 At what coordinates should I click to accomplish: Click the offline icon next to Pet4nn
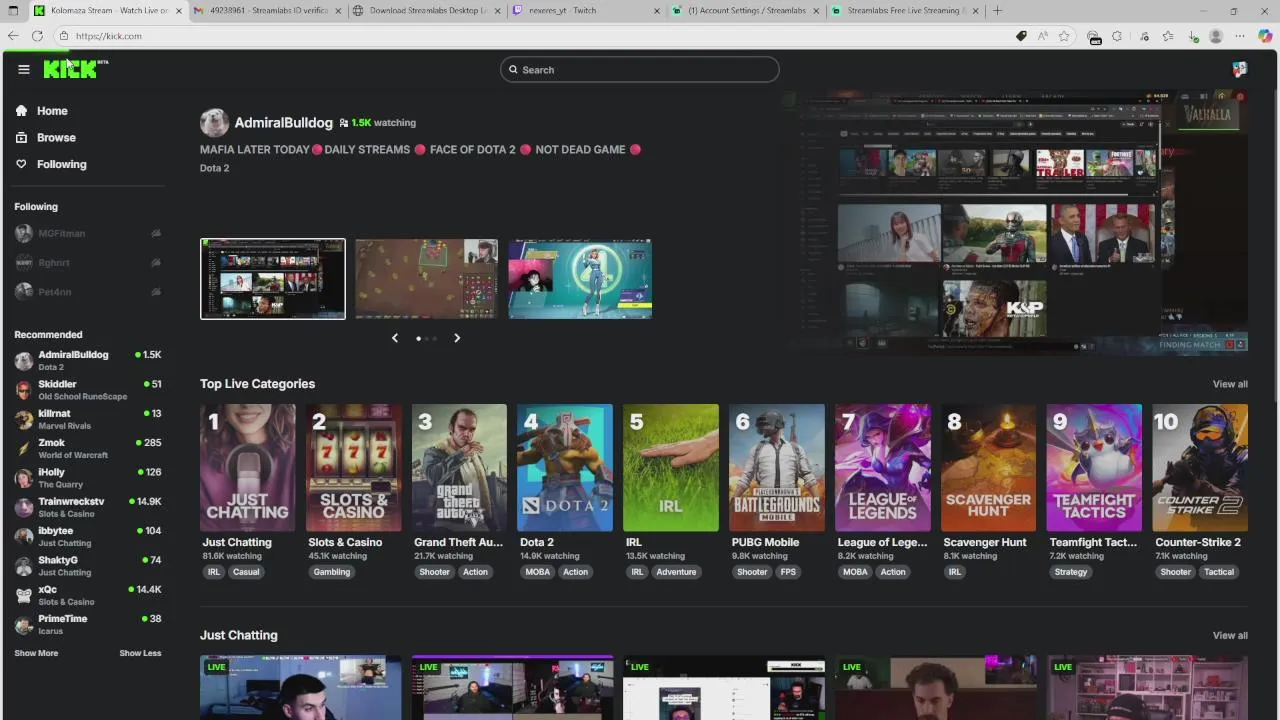(x=156, y=292)
